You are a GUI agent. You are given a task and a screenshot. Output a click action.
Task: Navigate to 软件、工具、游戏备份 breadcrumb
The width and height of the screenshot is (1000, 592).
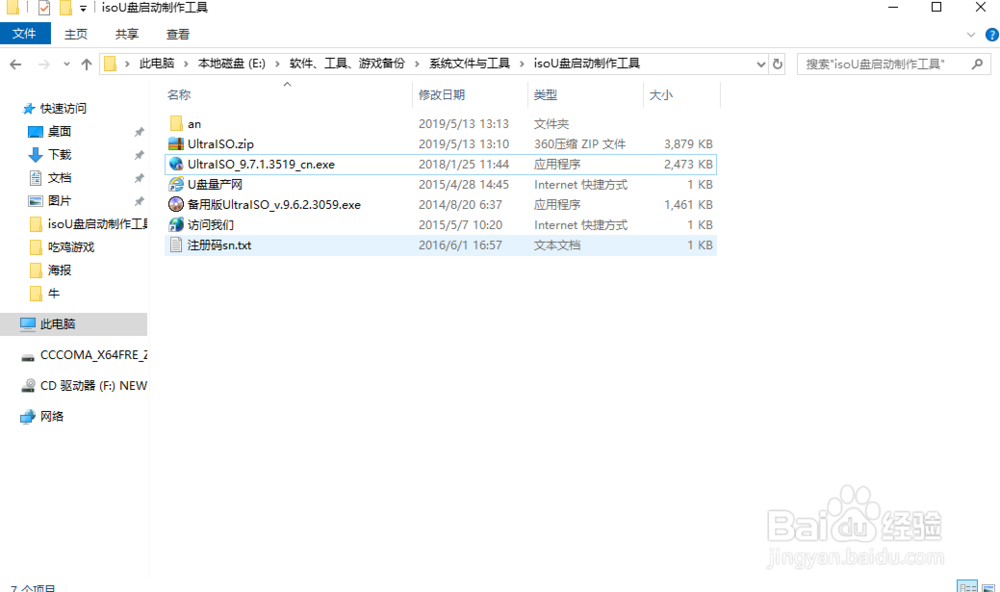tap(347, 64)
